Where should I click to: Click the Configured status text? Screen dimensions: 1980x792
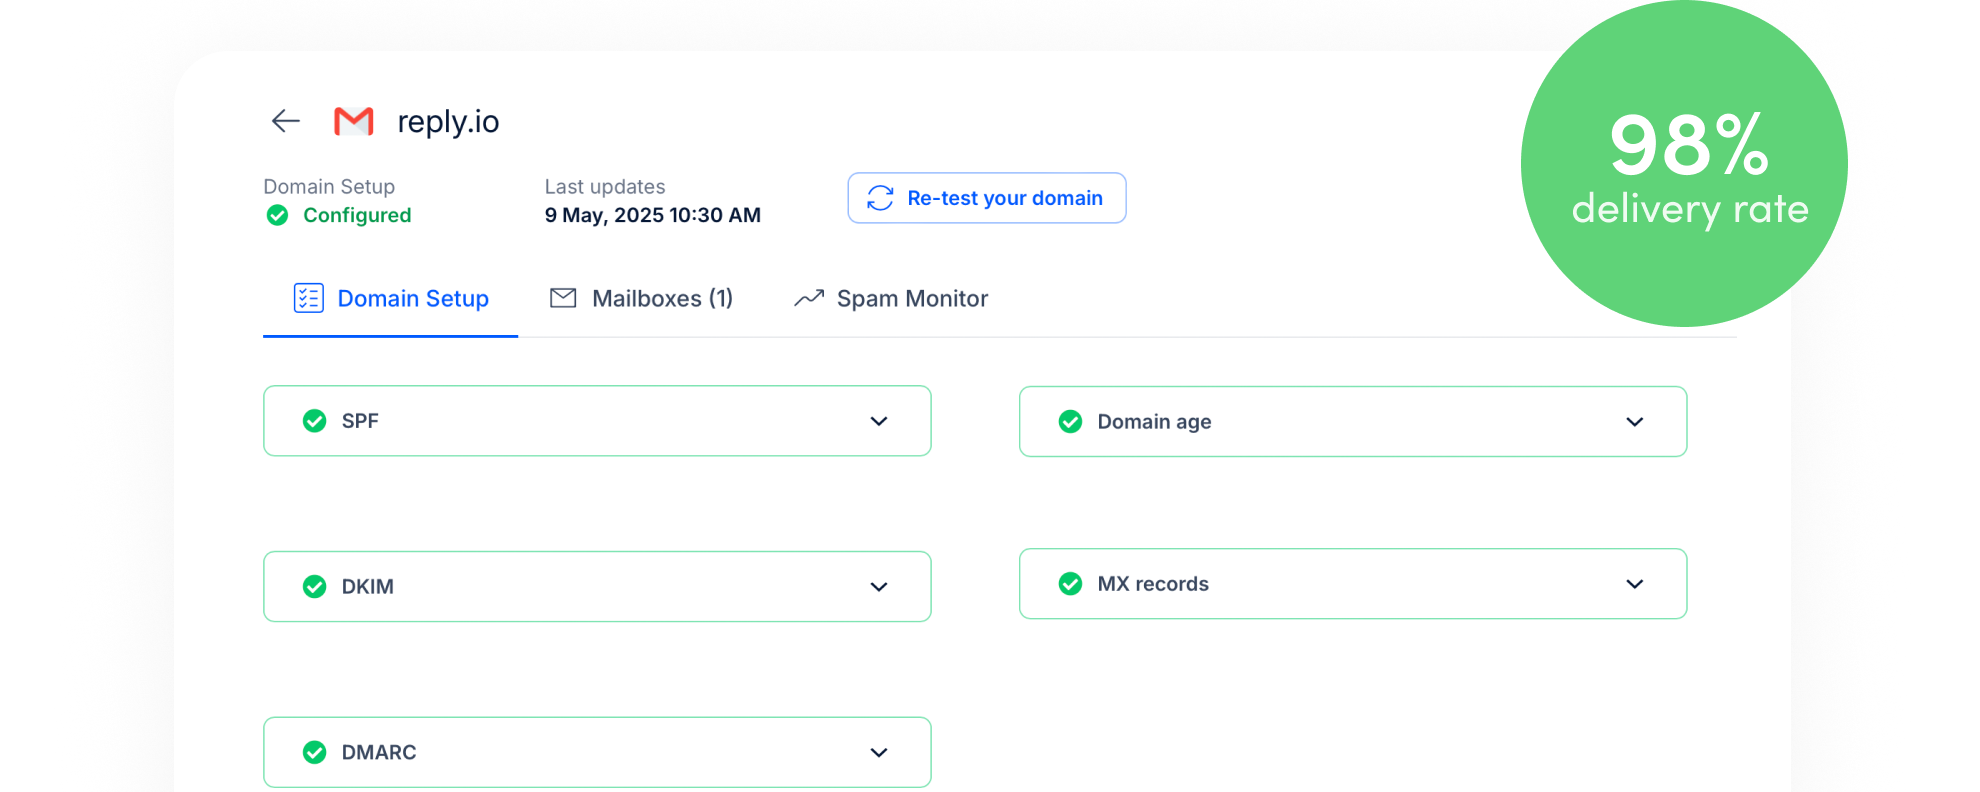click(x=357, y=215)
